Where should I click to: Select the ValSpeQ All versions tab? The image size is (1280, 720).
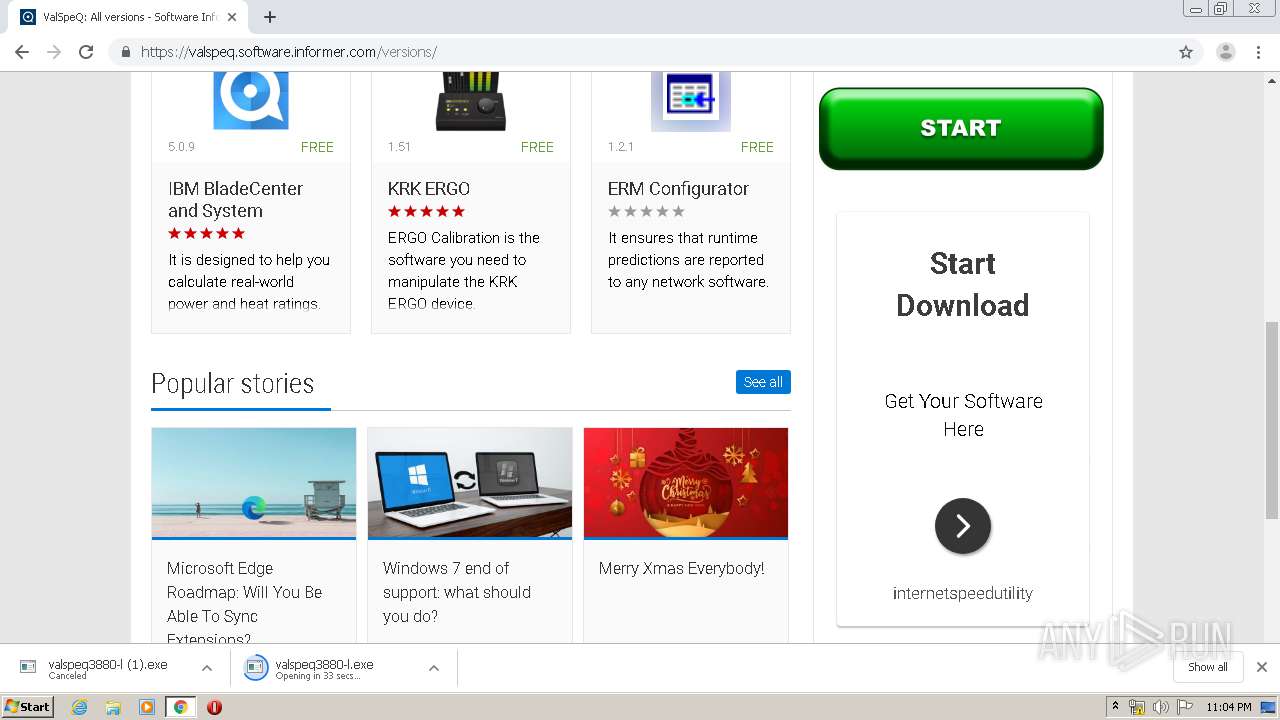[x=128, y=17]
